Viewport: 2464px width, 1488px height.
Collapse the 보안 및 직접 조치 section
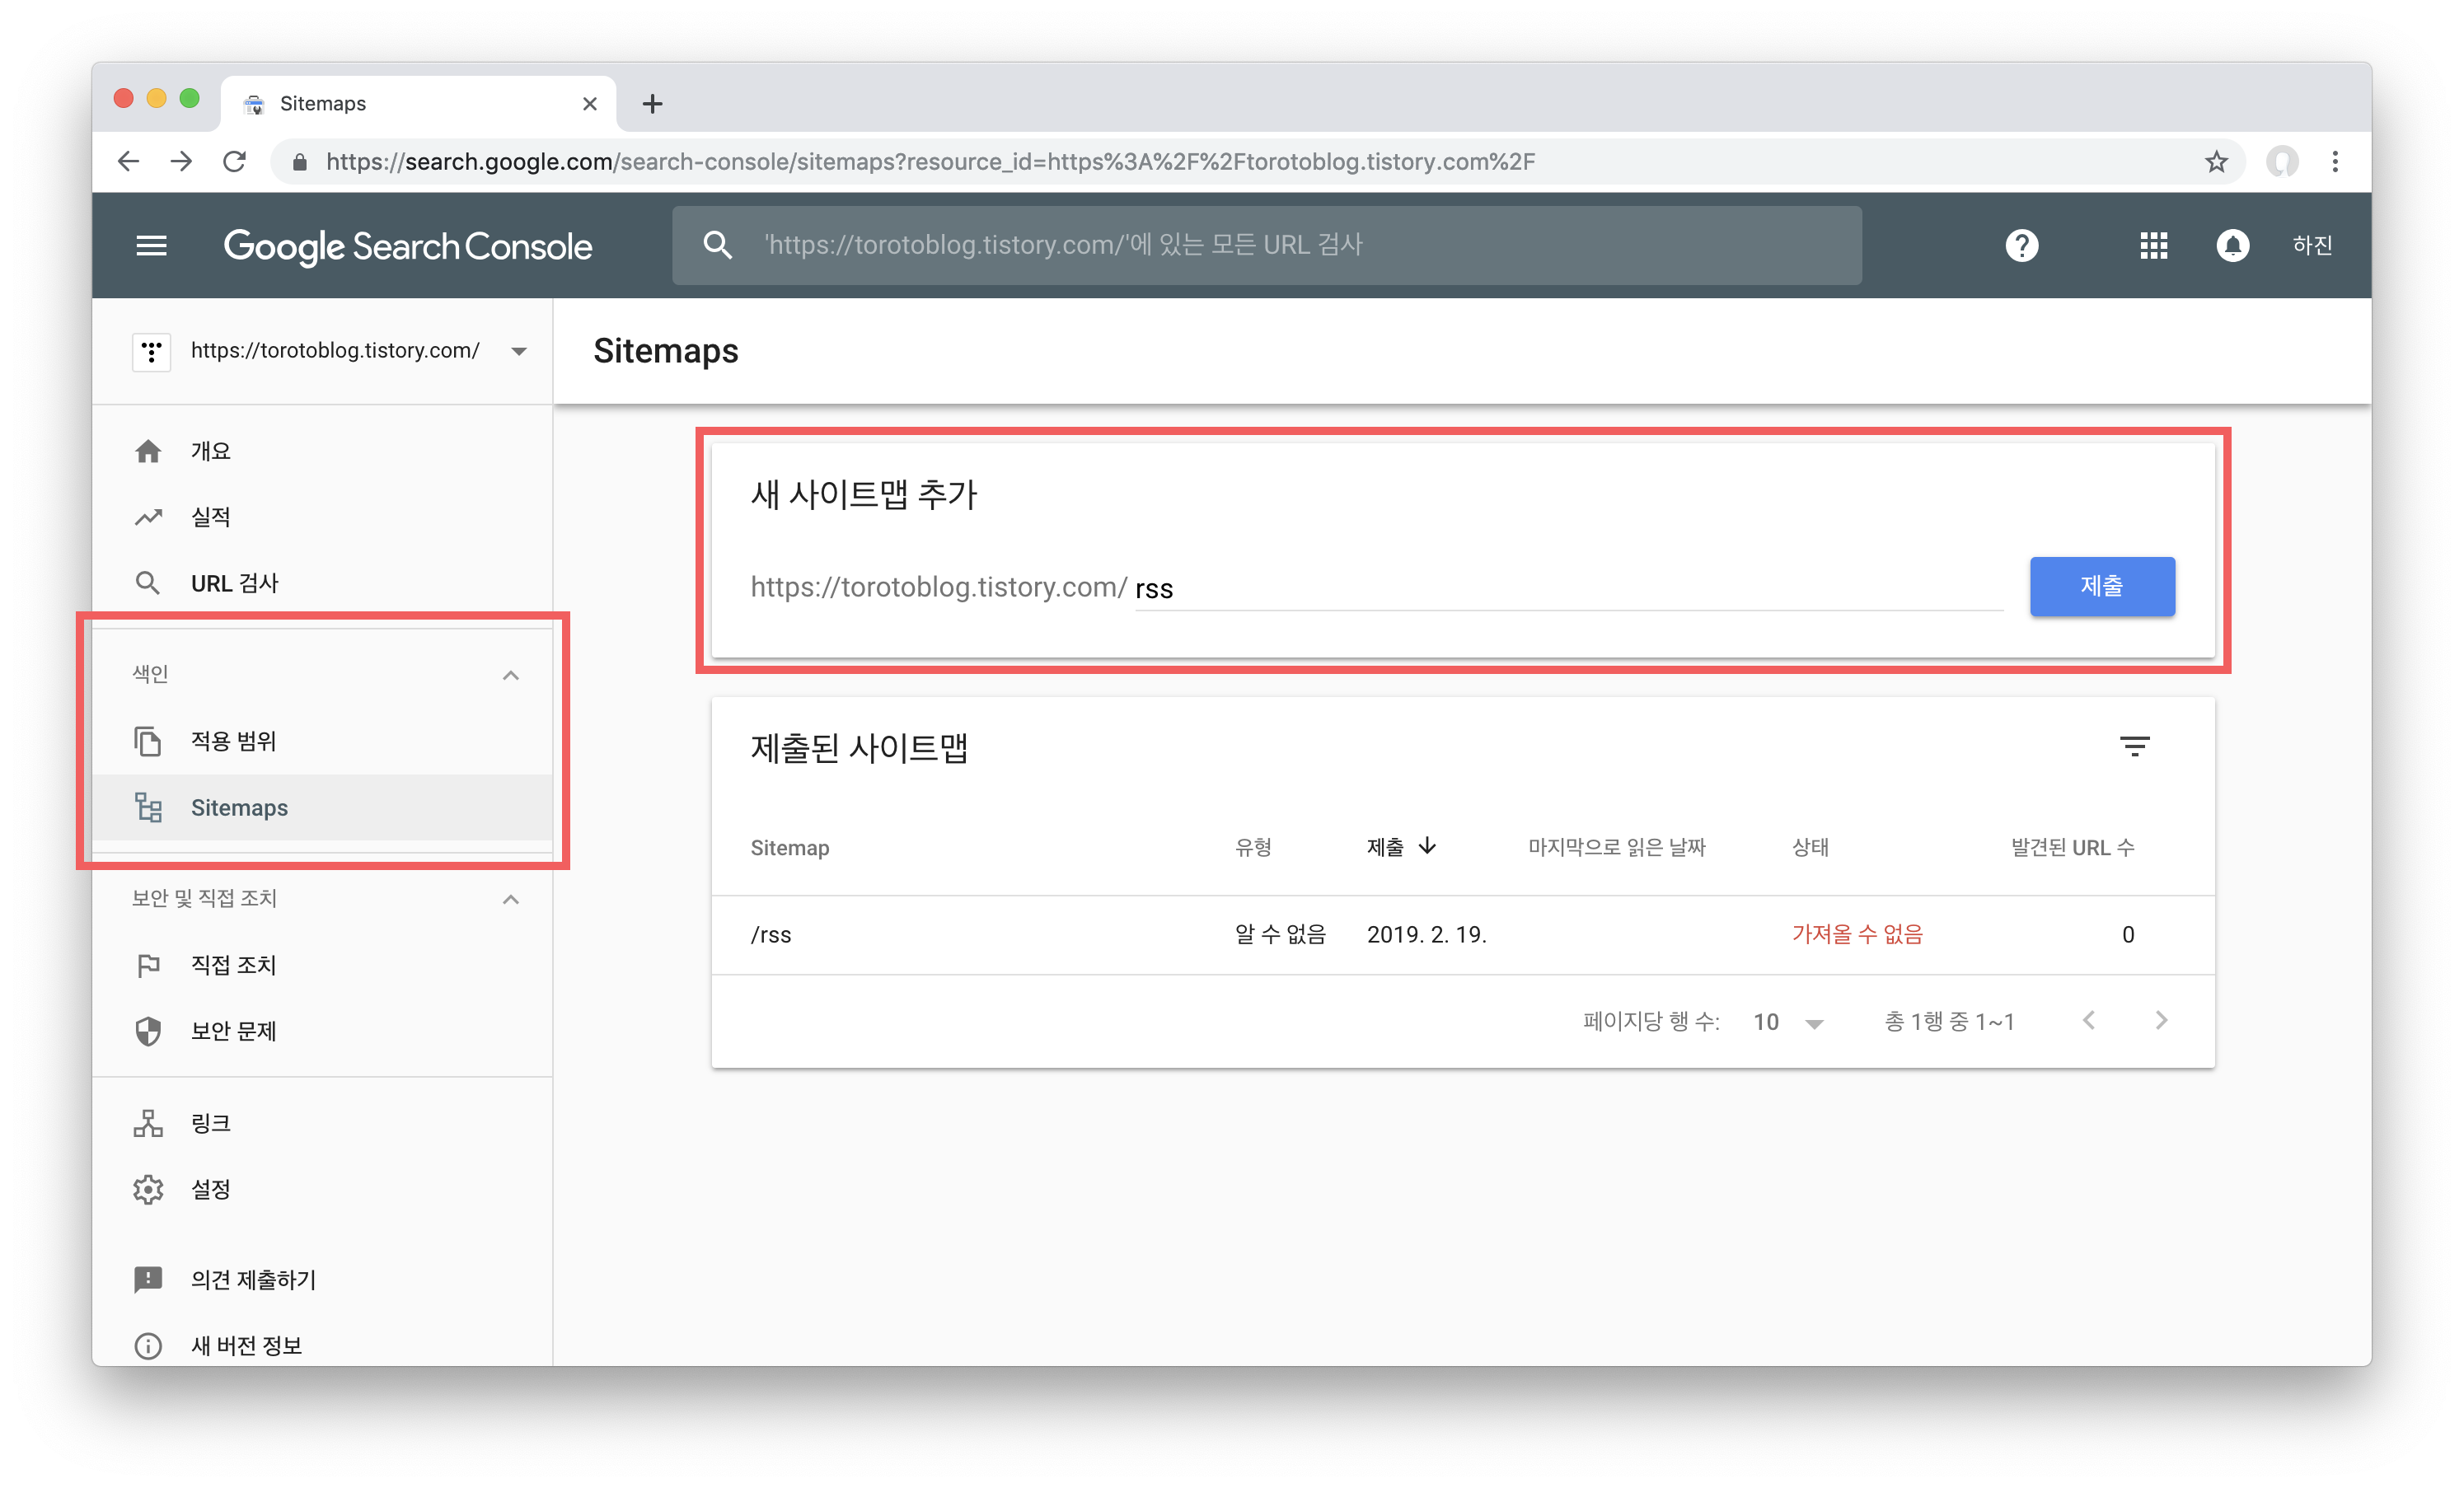(x=510, y=899)
